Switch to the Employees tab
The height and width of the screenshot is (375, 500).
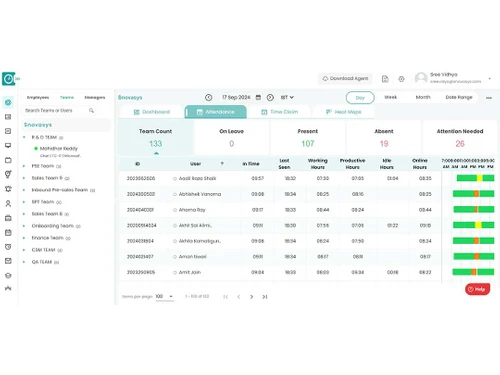[38, 97]
